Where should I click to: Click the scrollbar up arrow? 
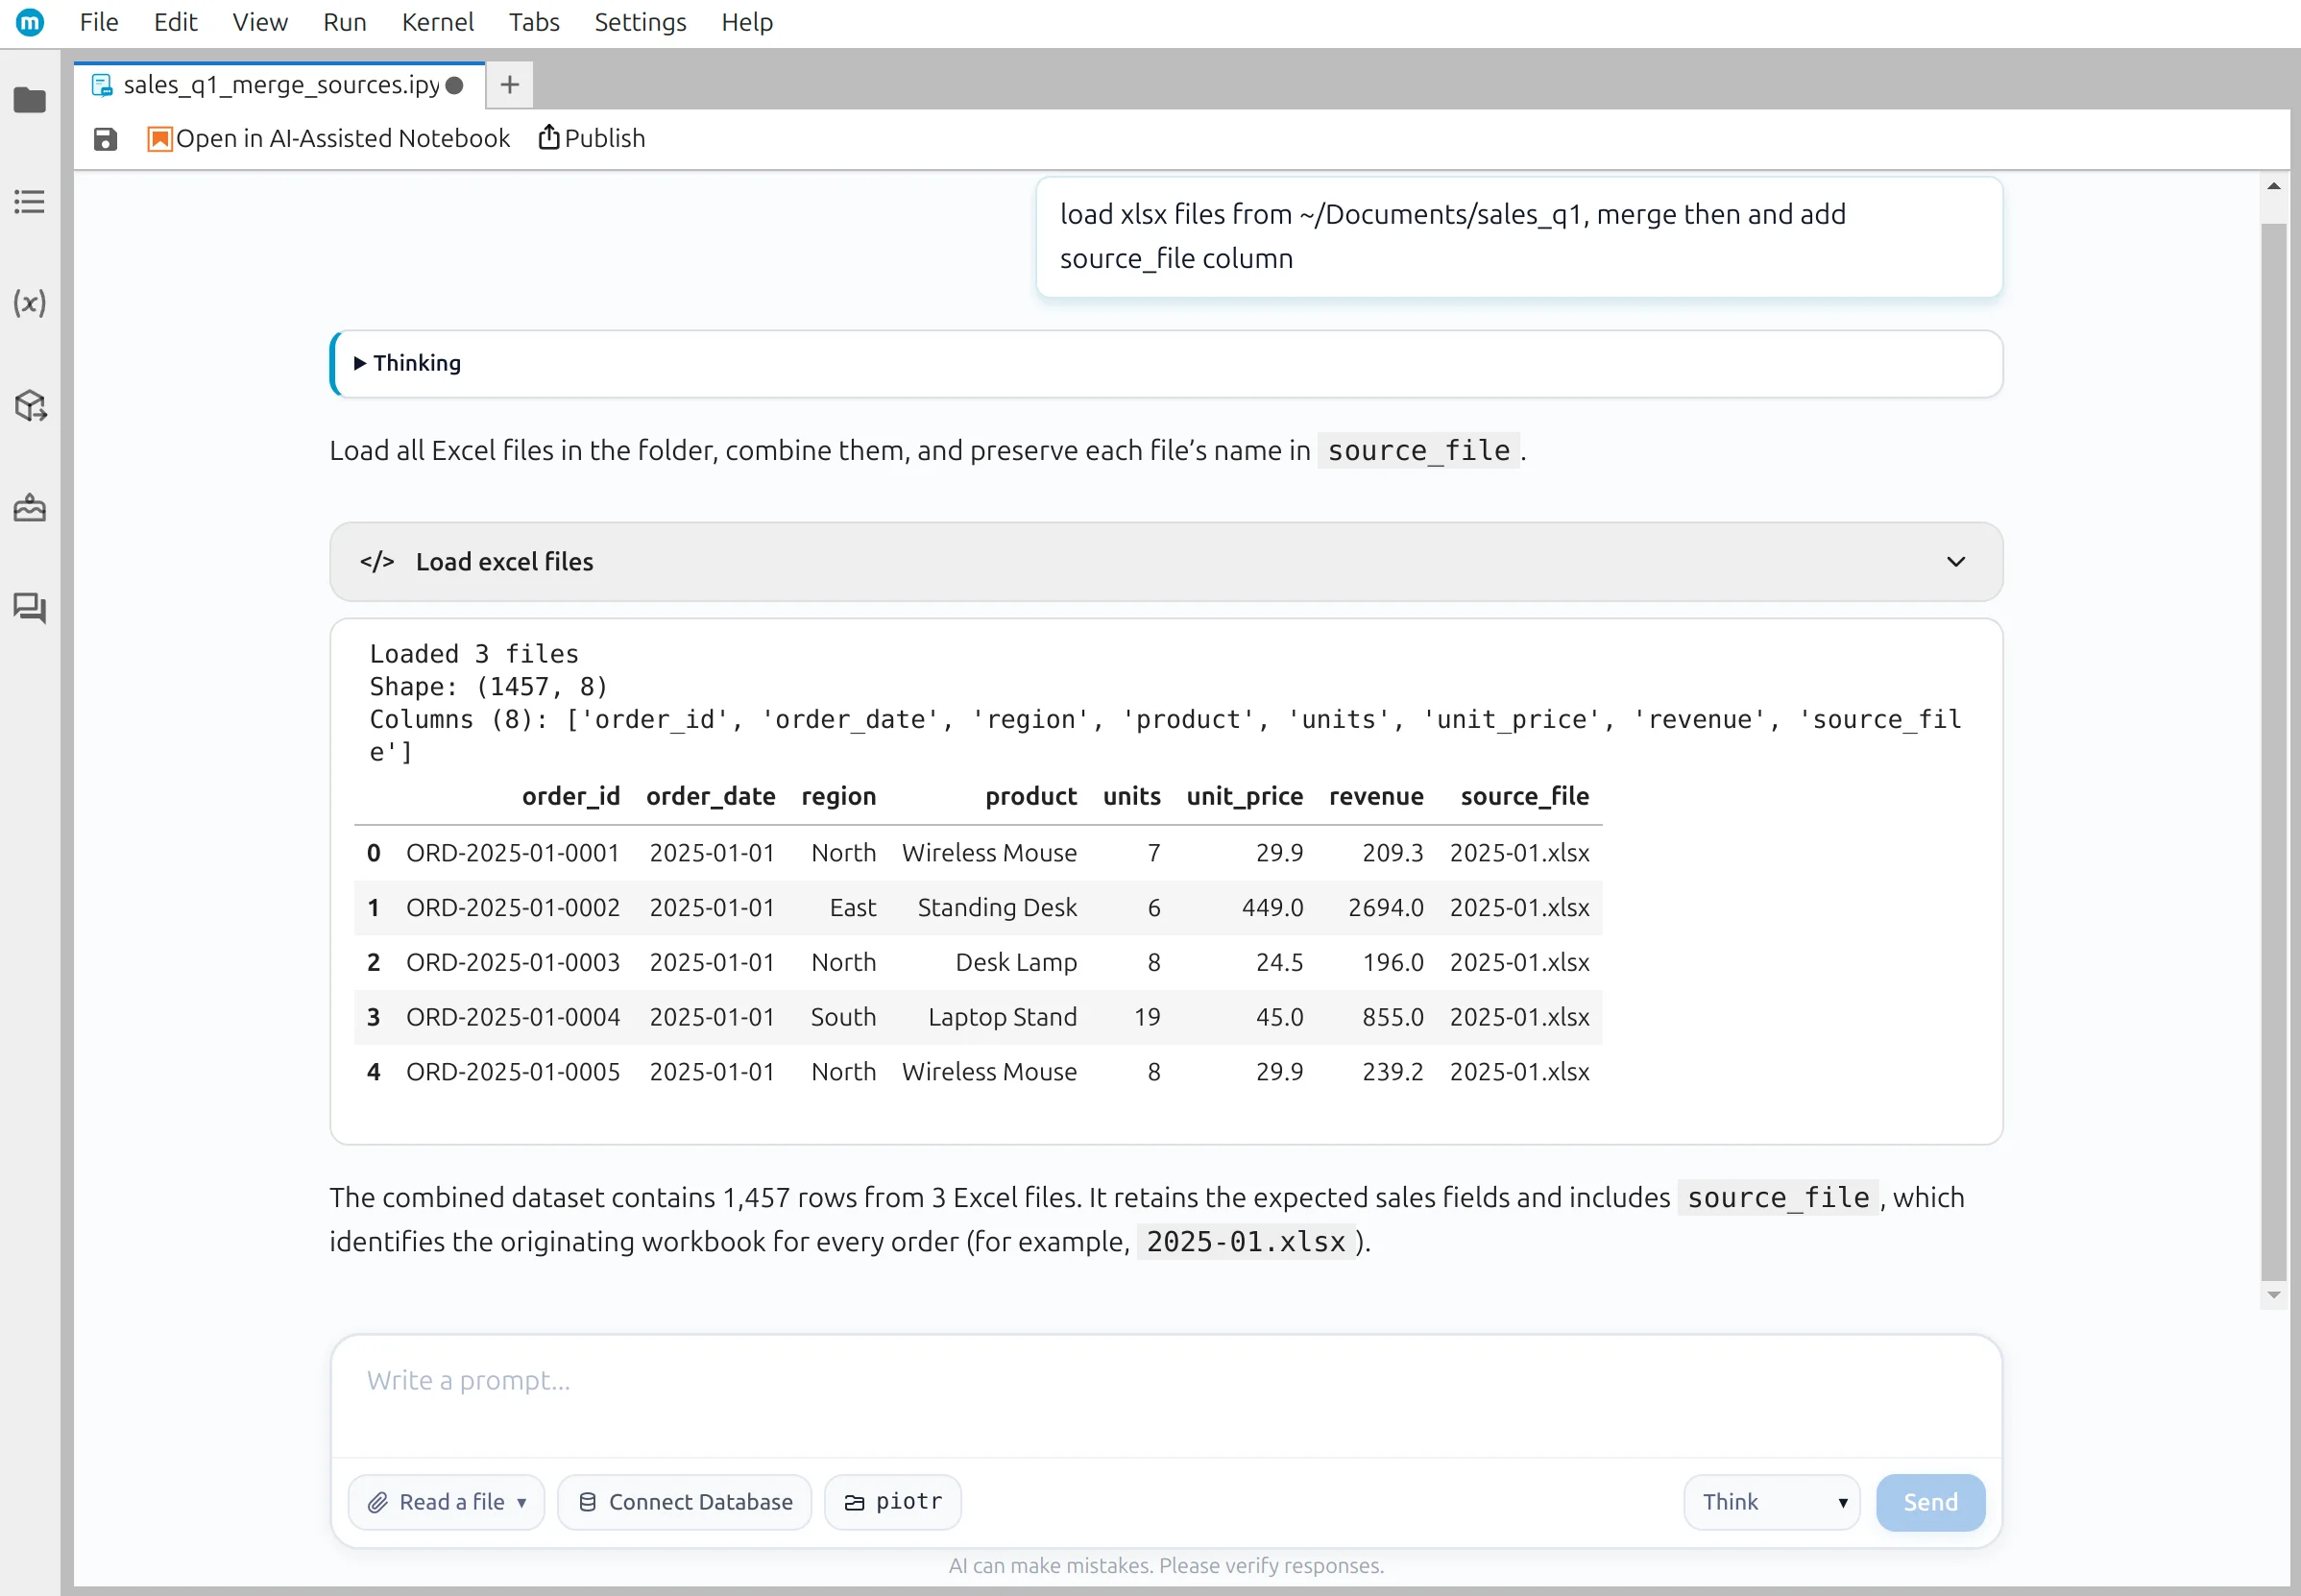pos(2274,187)
